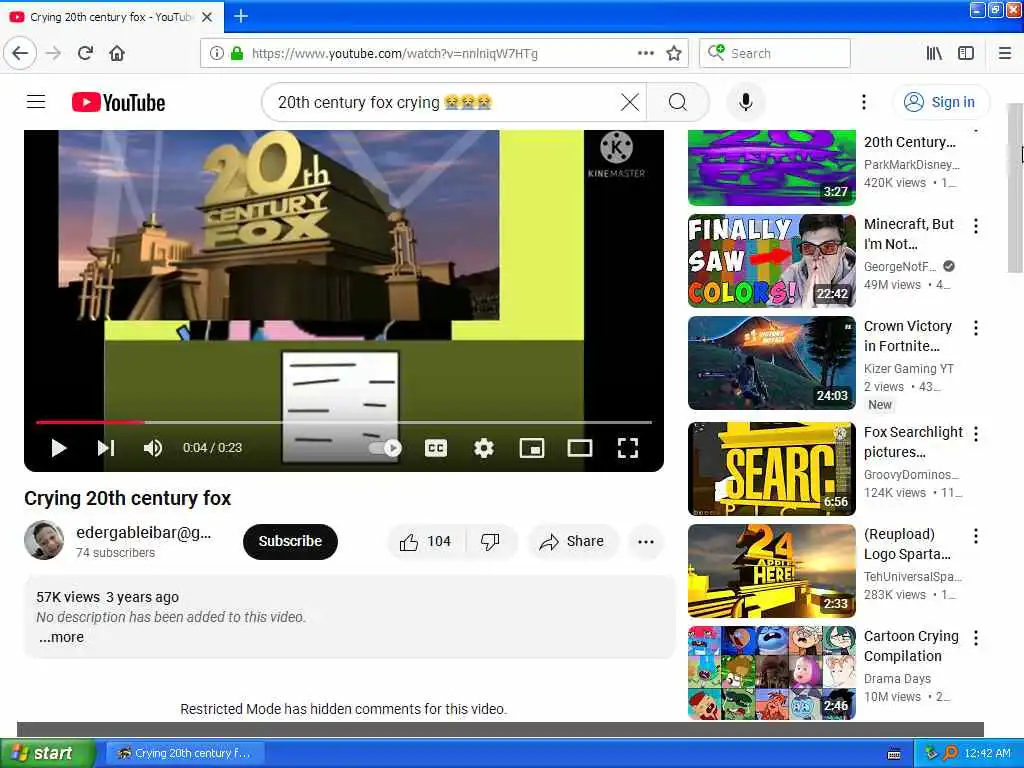The height and width of the screenshot is (768, 1024).
Task: Switch to theater mode
Action: pyautogui.click(x=580, y=448)
